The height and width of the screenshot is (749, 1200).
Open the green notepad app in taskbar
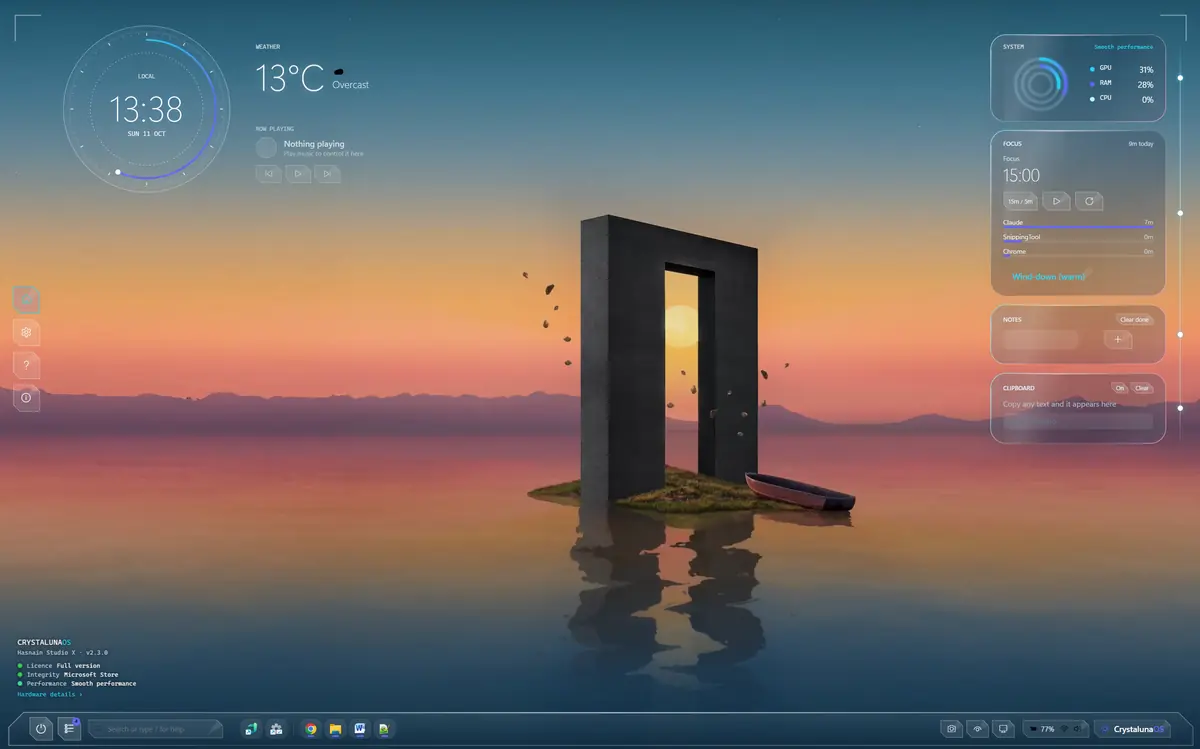383,729
